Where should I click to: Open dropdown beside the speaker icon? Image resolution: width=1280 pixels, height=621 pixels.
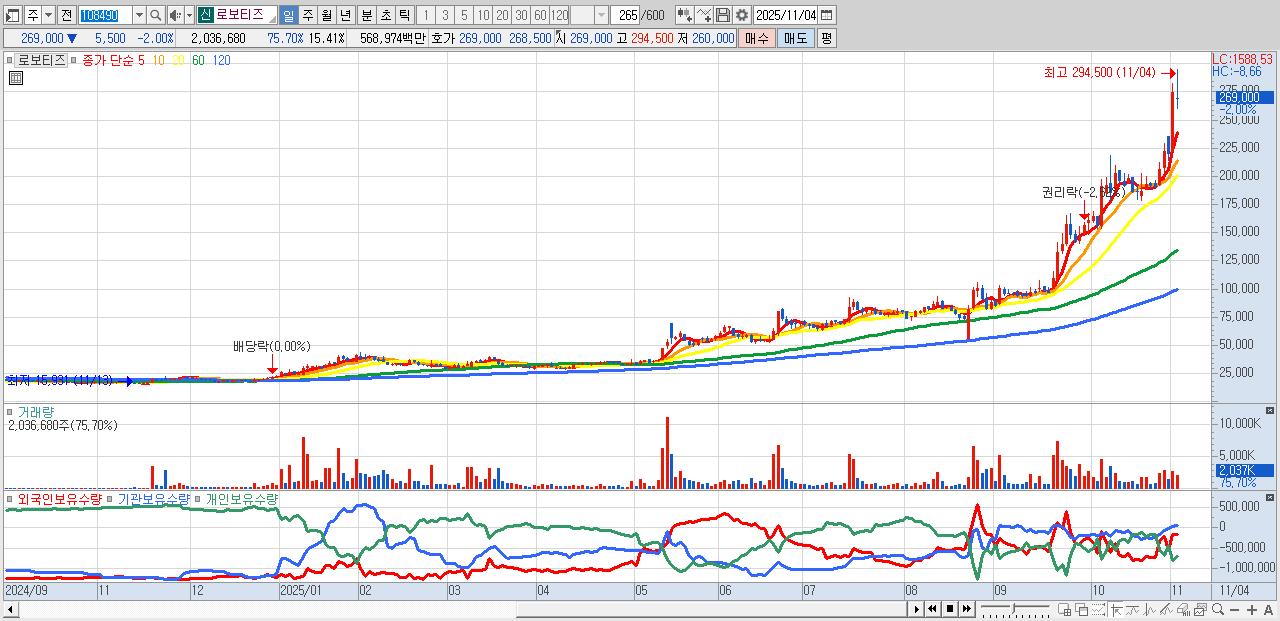190,15
